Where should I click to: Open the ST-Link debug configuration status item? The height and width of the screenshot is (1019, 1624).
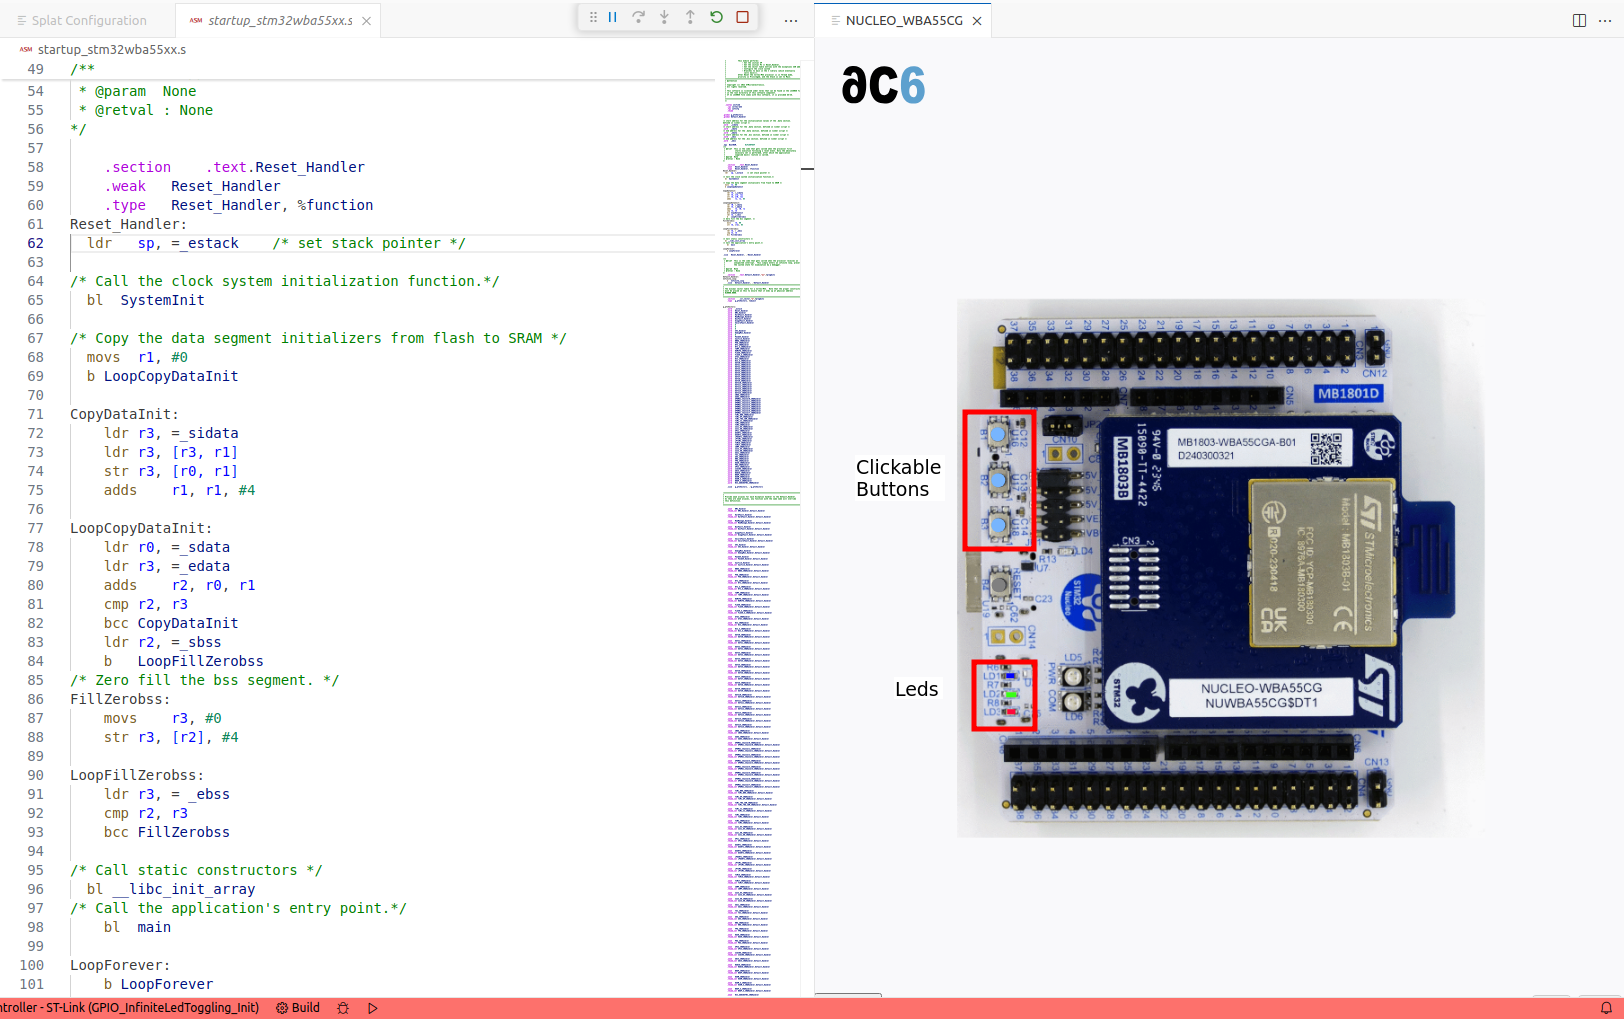130,1008
